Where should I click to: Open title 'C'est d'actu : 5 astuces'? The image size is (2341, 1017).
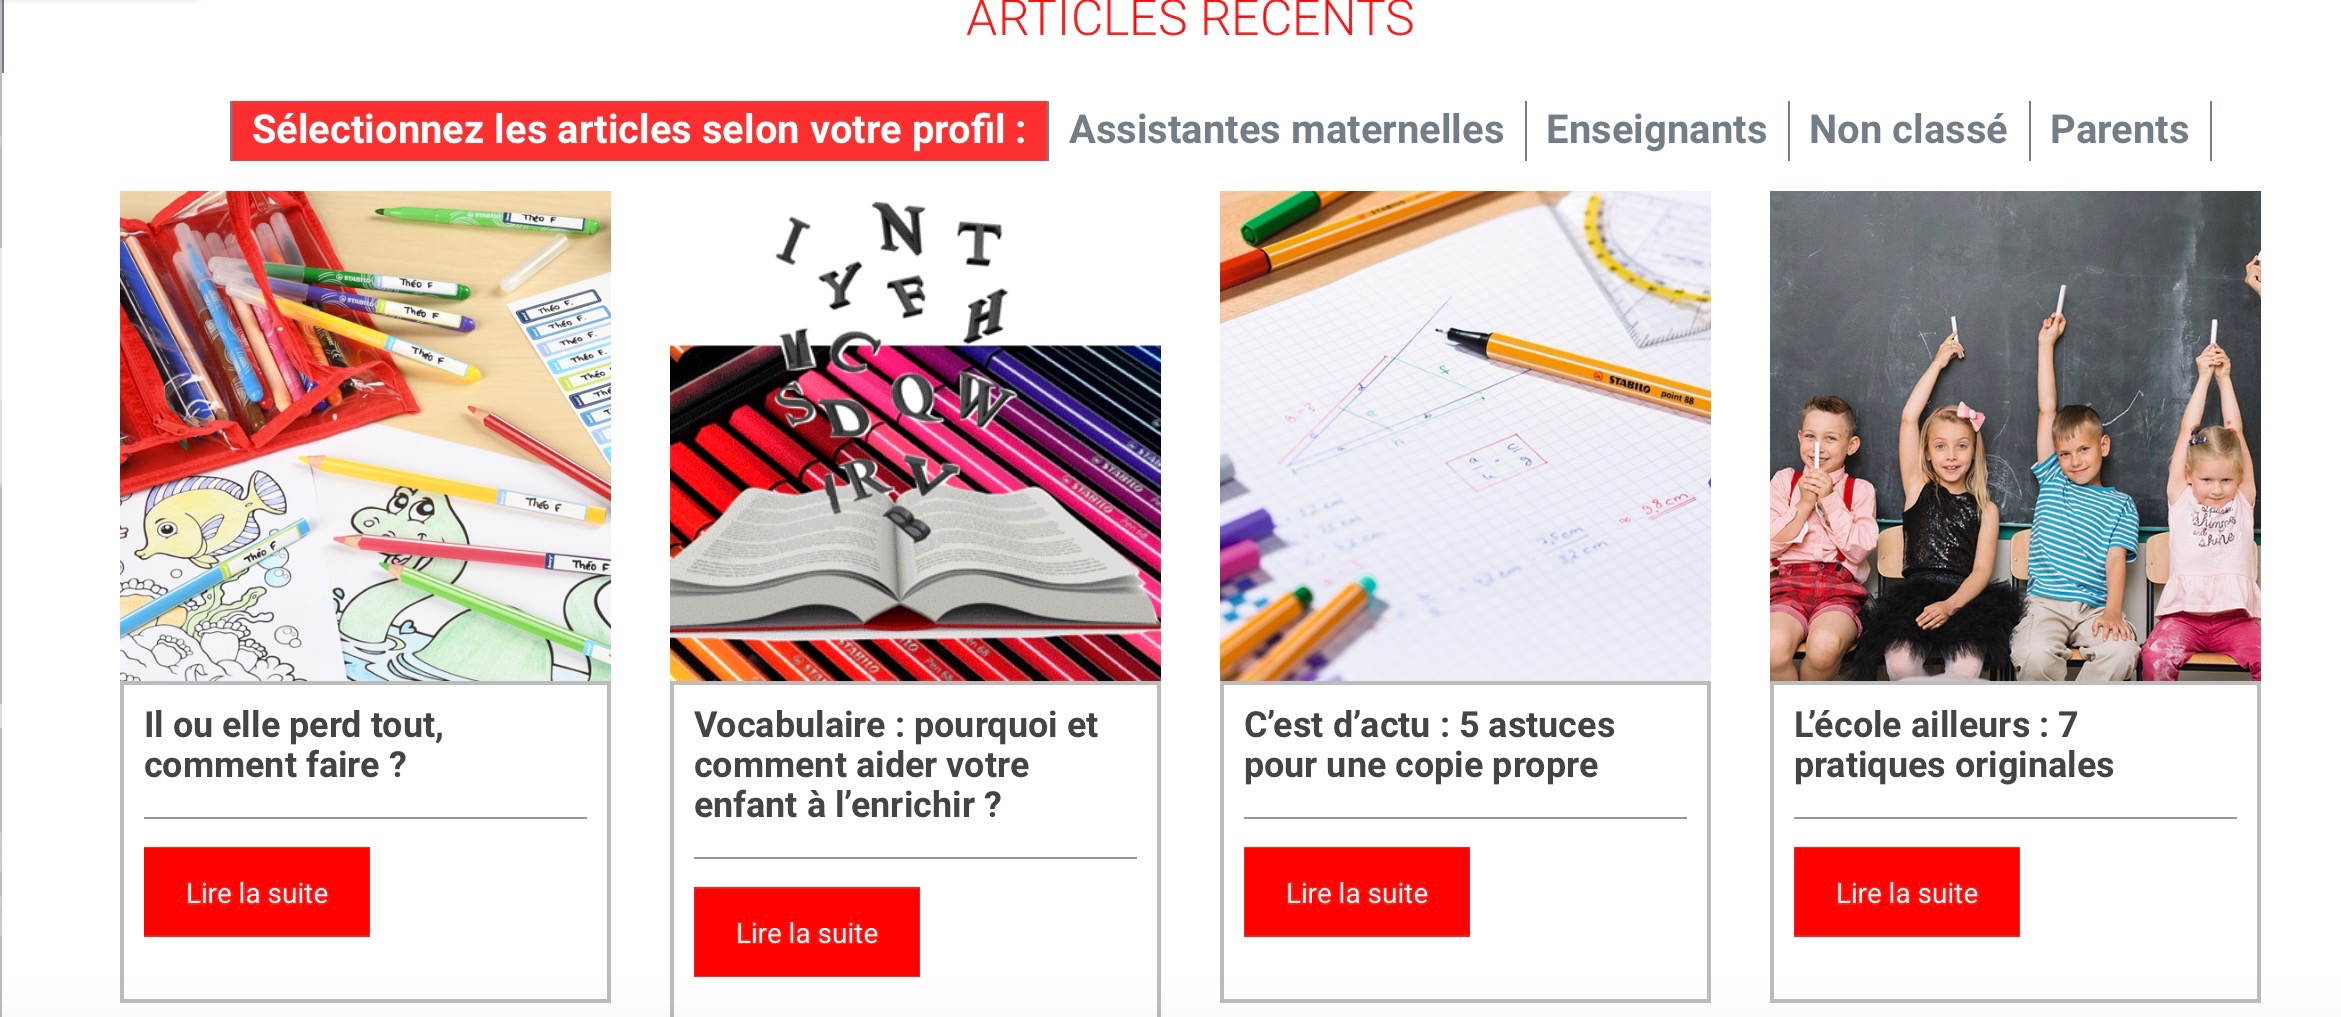[1429, 745]
